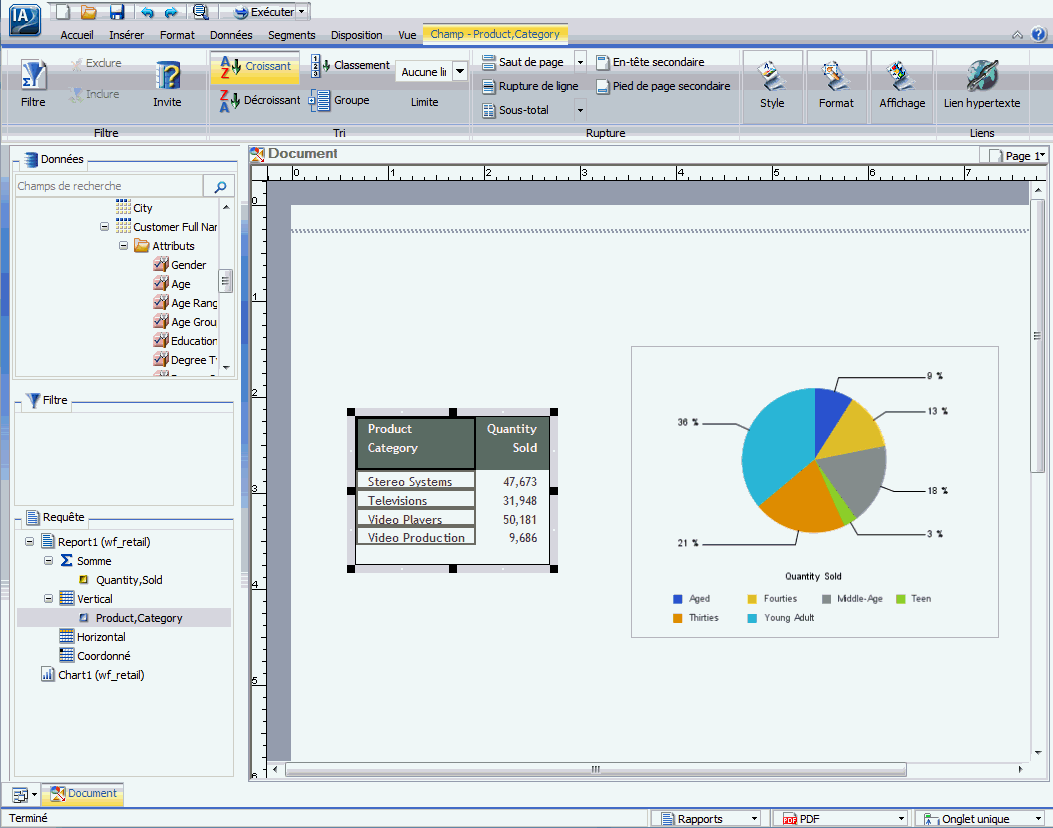Select the Gender field
This screenshot has width=1053, height=828.
click(x=180, y=265)
